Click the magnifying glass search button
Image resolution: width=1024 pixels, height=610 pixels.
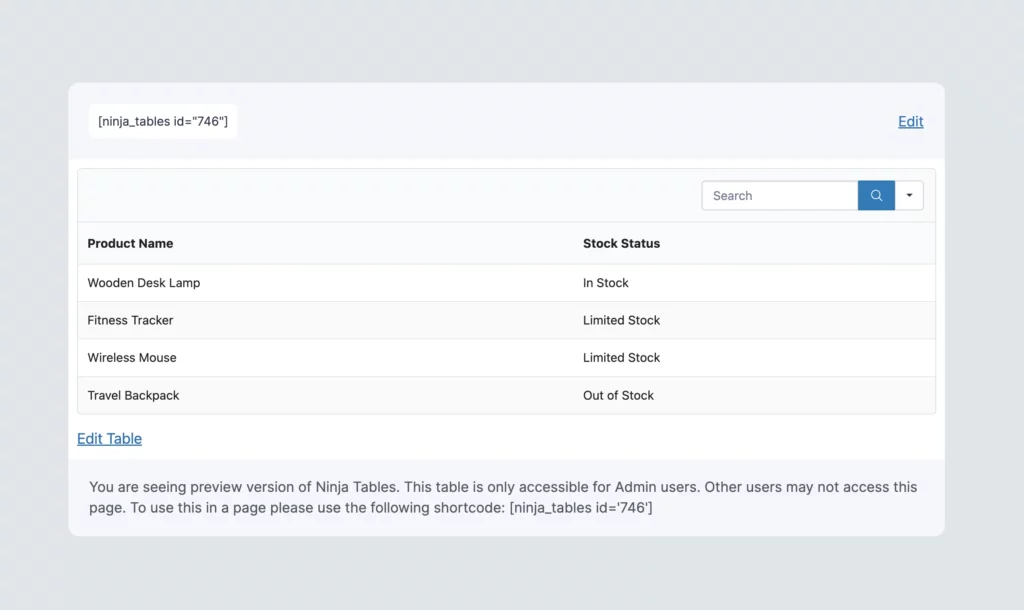pos(876,196)
